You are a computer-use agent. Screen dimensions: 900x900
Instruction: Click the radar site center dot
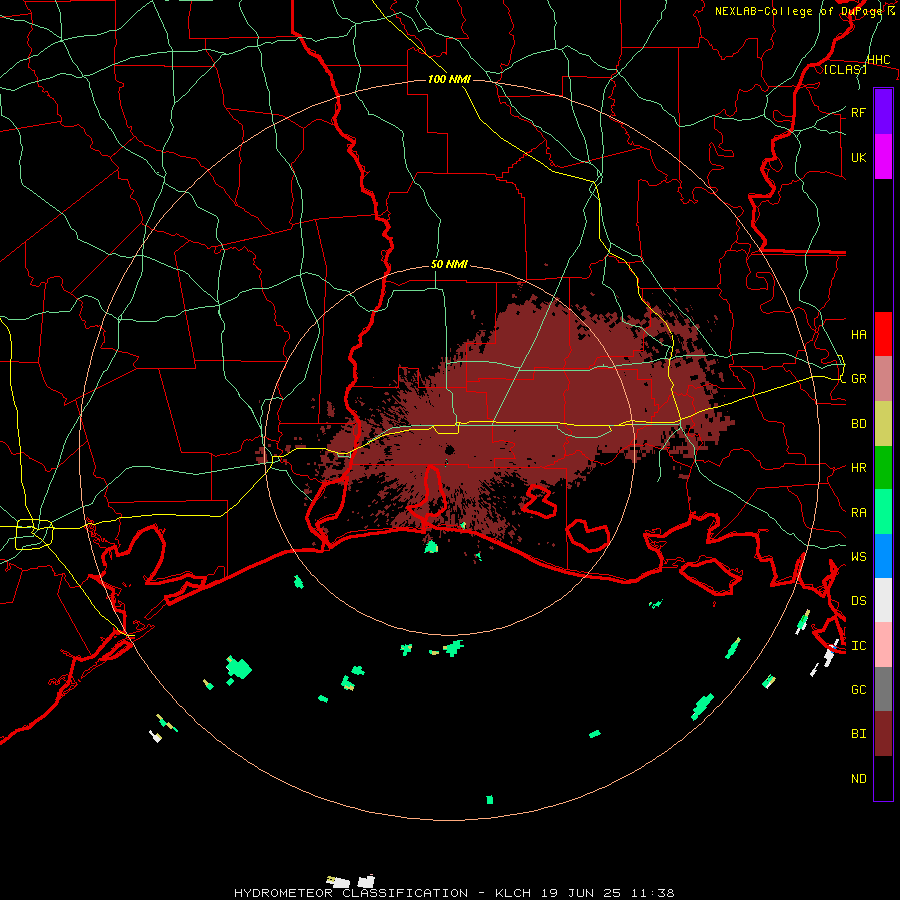pos(449,449)
